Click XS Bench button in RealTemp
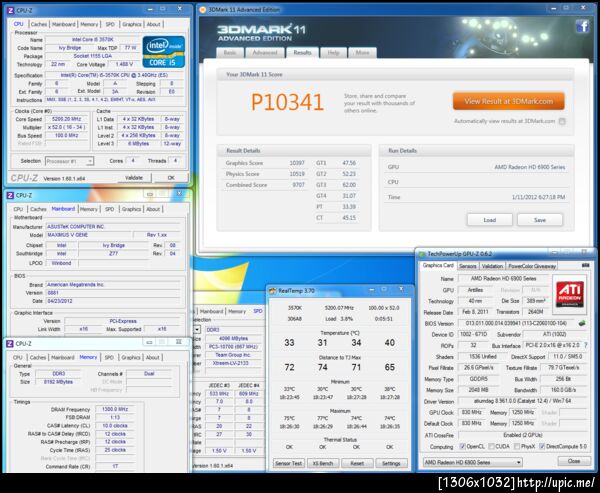 (x=323, y=463)
